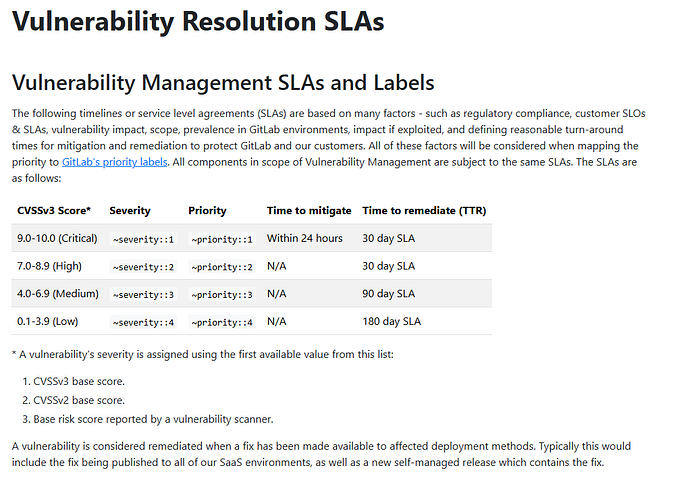Image resolution: width=700 pixels, height=481 pixels.
Task: Select the ~severity::2 label tag
Action: click(x=143, y=267)
